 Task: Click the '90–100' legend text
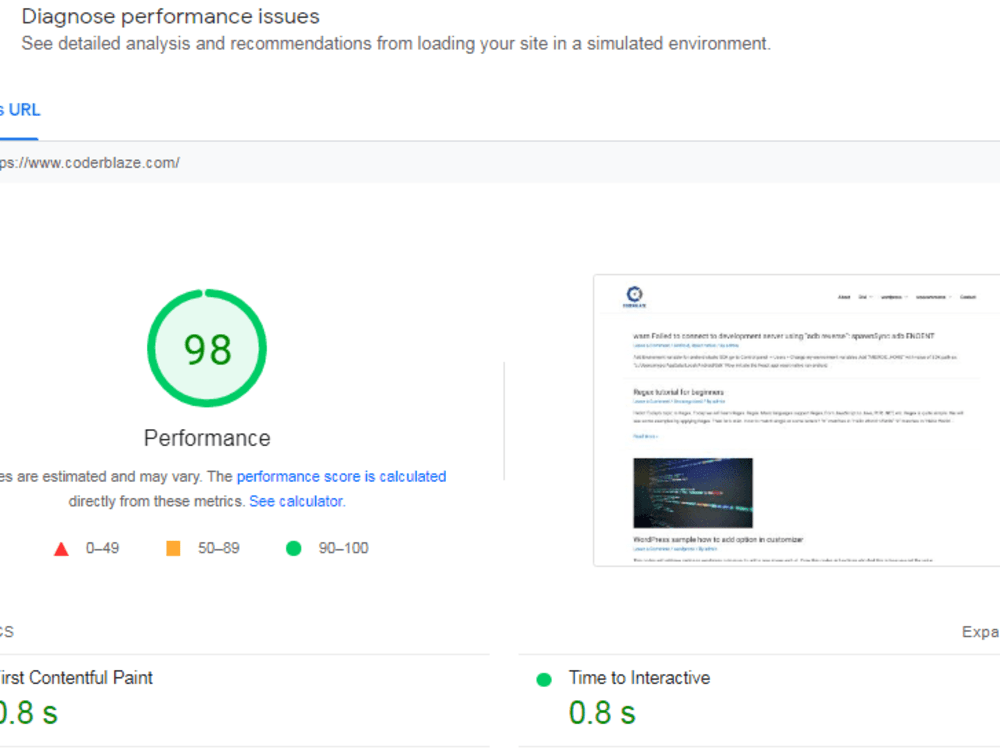click(x=344, y=548)
